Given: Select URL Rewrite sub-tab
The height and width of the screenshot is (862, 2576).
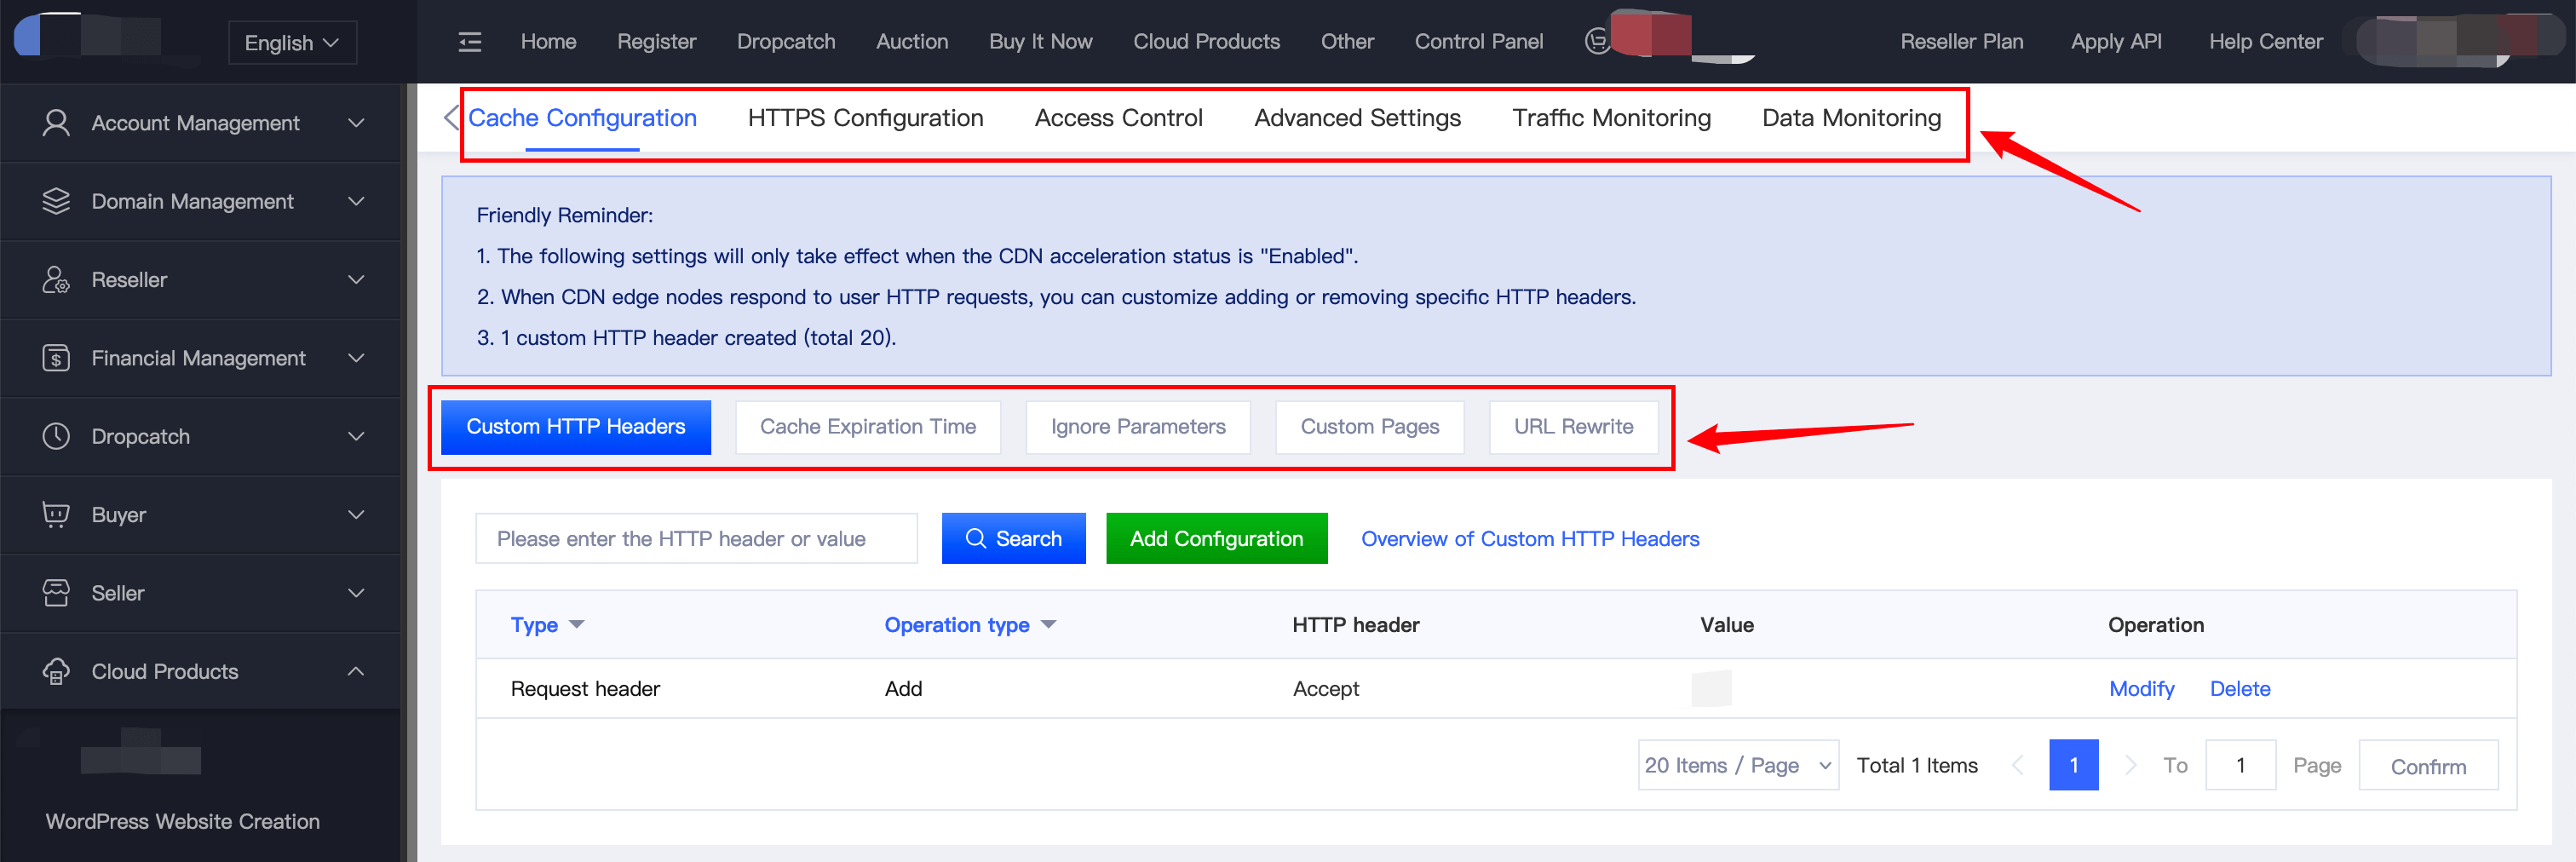Looking at the screenshot, I should pyautogui.click(x=1574, y=427).
